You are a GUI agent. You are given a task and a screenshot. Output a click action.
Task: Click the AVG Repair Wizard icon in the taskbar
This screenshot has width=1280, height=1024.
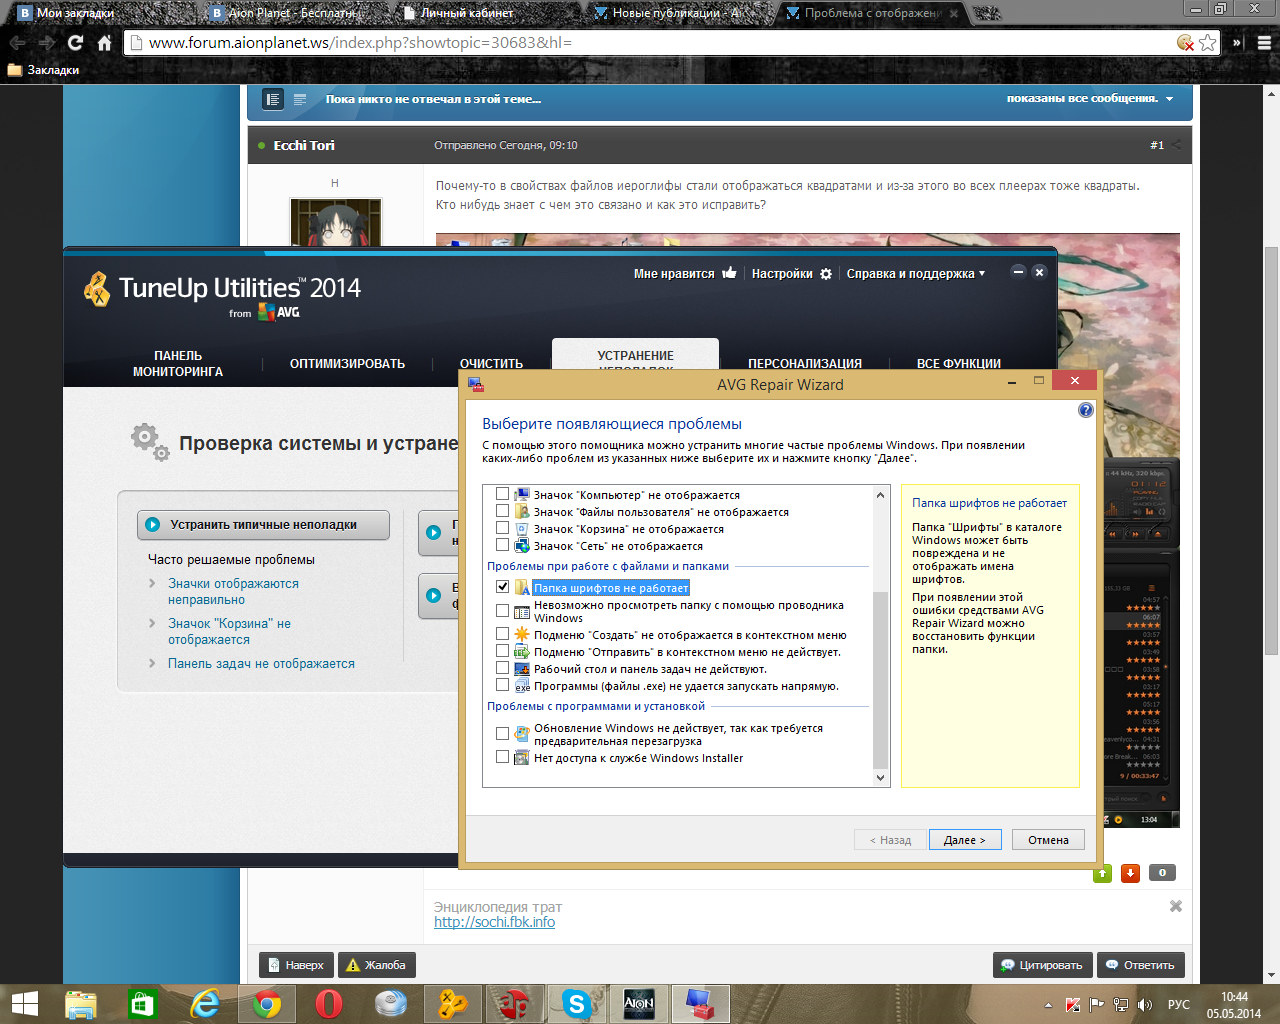(x=700, y=1004)
